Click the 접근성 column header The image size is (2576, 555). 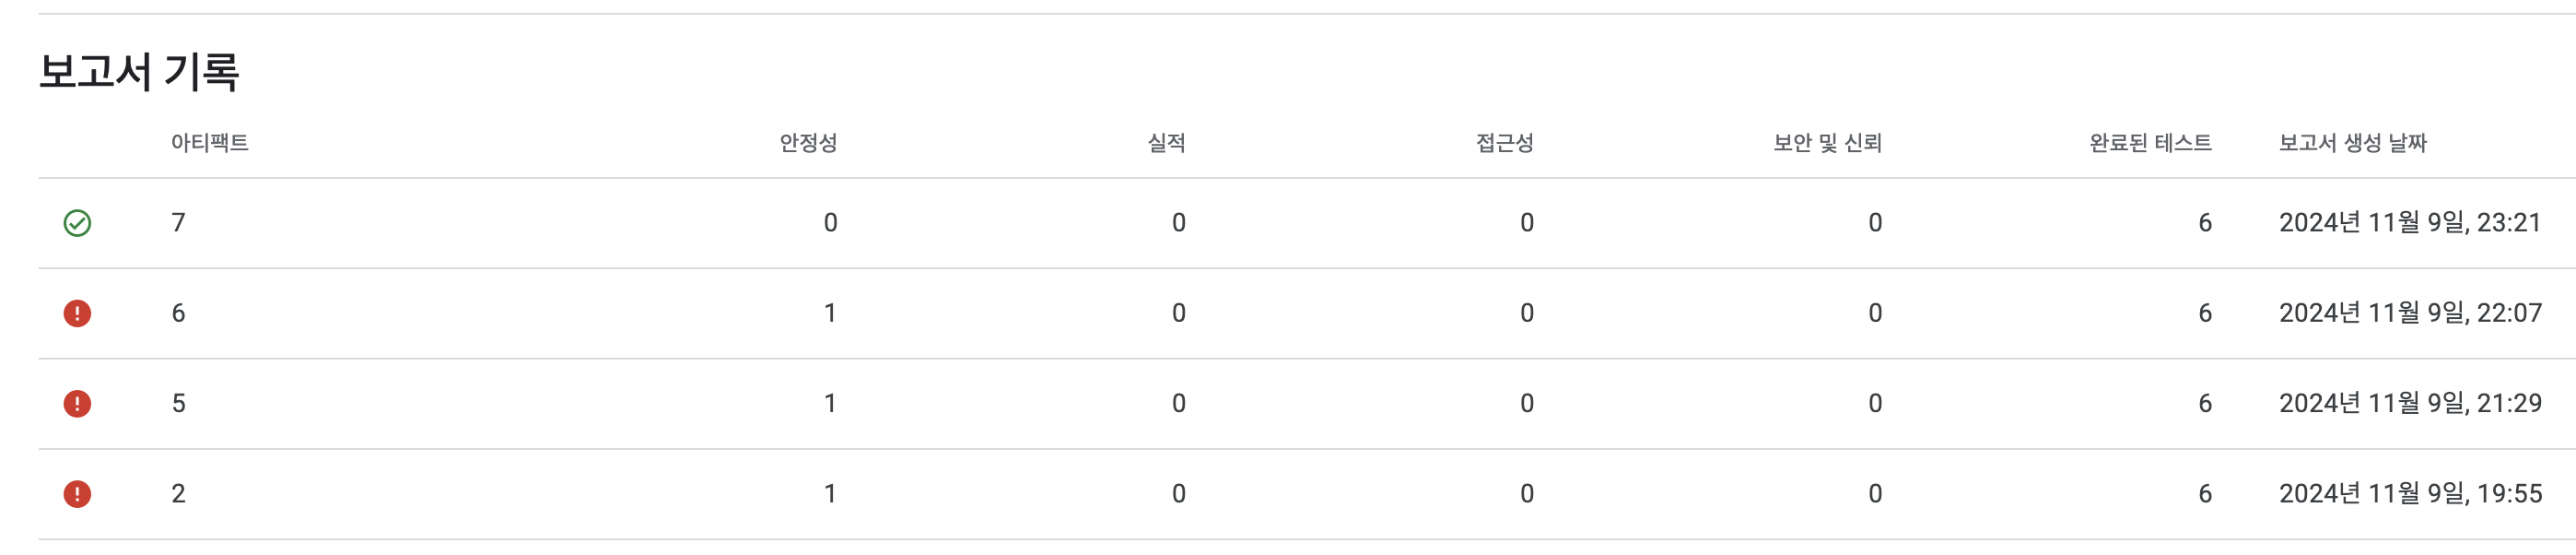[1505, 143]
